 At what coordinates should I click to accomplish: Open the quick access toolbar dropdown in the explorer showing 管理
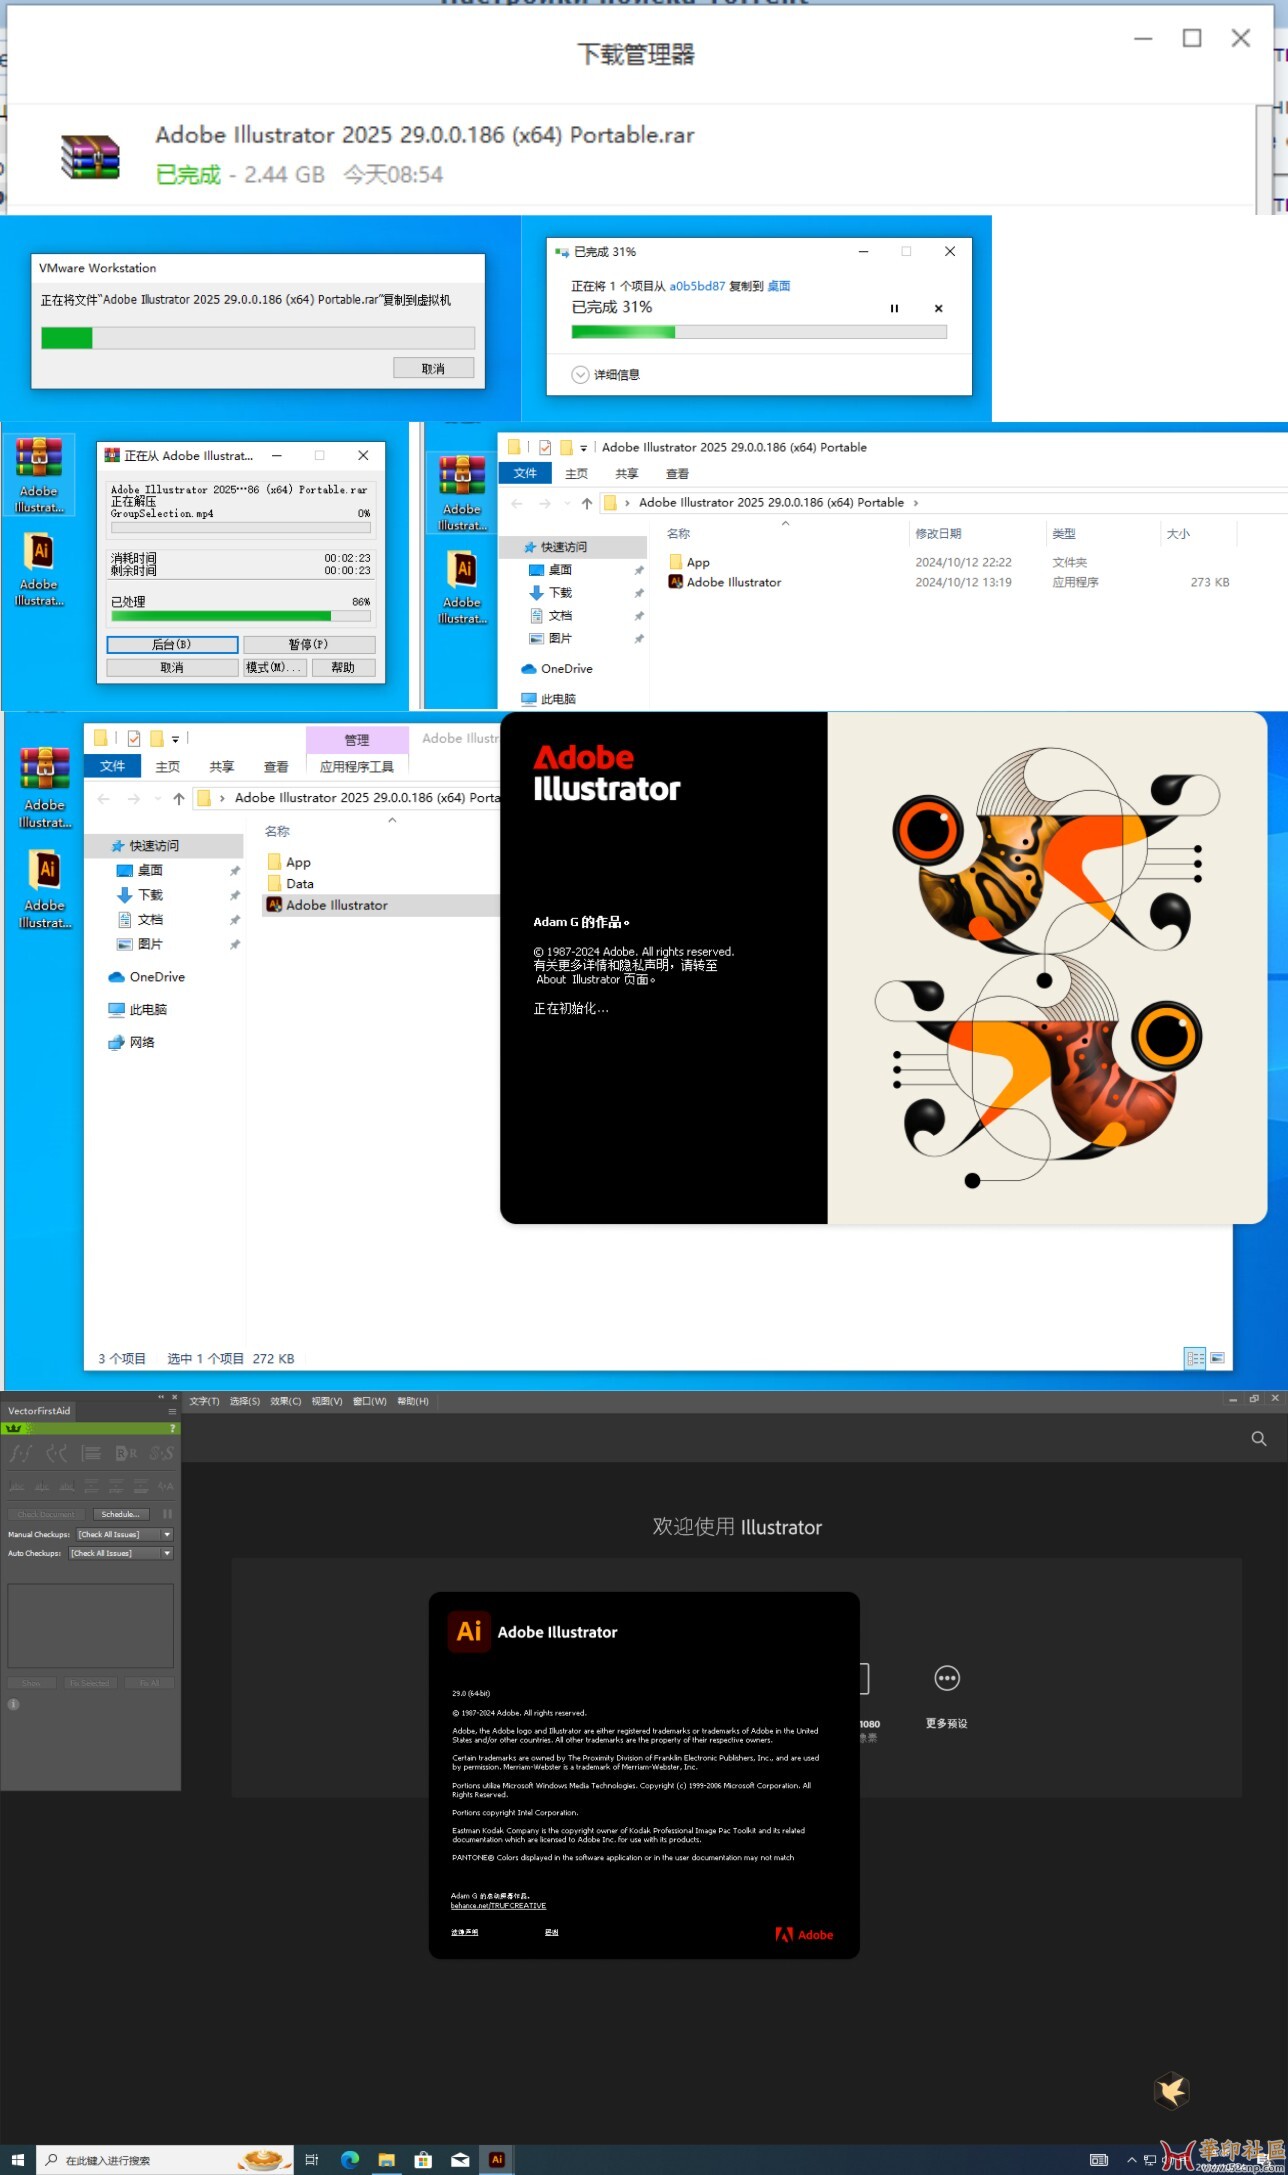(x=175, y=739)
